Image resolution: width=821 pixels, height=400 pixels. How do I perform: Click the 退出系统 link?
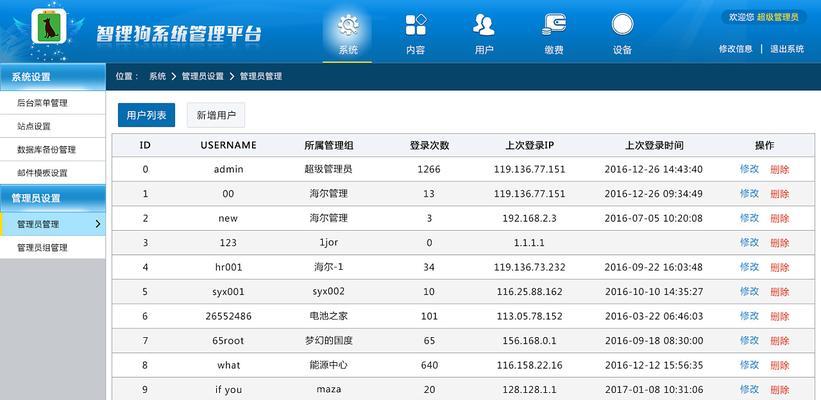(787, 49)
